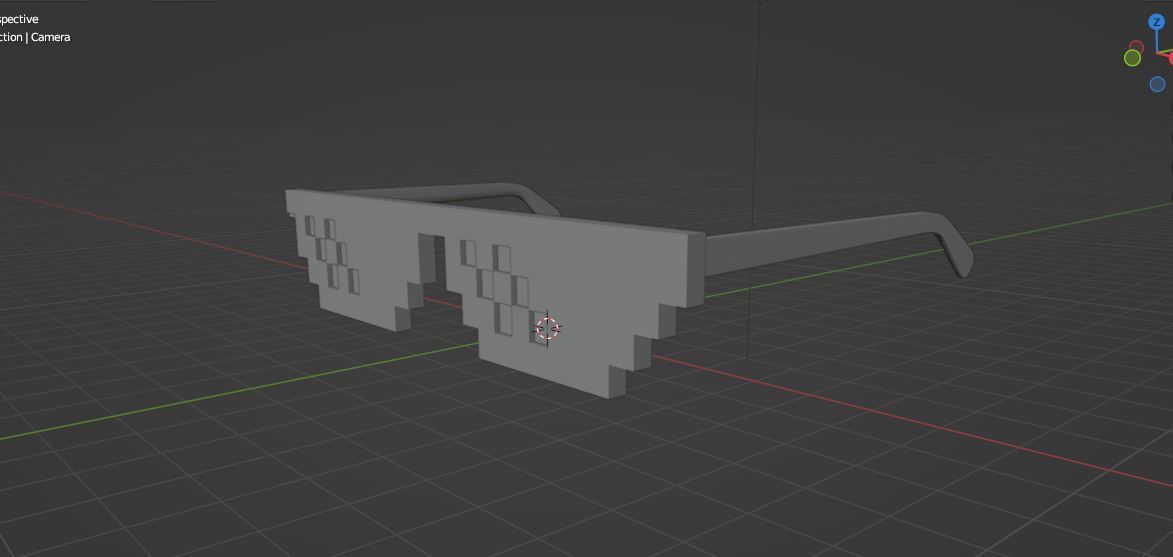Select the right temple arm of glasses

click(x=838, y=243)
